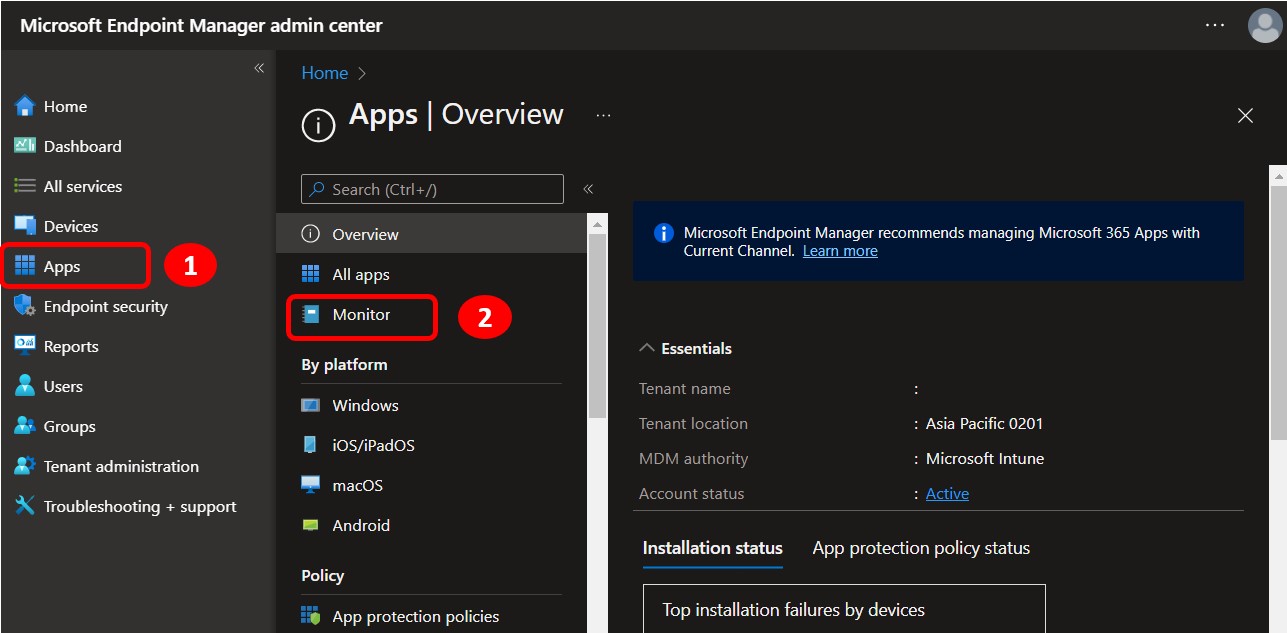Open the Users section
This screenshot has height=633, width=1287.
point(64,386)
